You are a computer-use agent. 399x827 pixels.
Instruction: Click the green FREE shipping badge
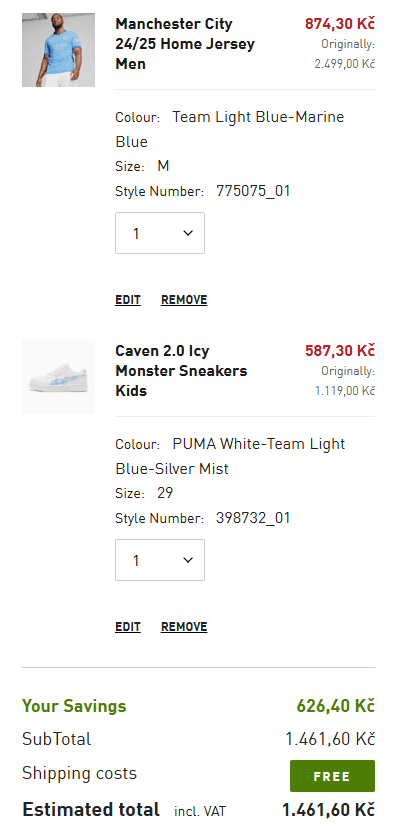(332, 776)
